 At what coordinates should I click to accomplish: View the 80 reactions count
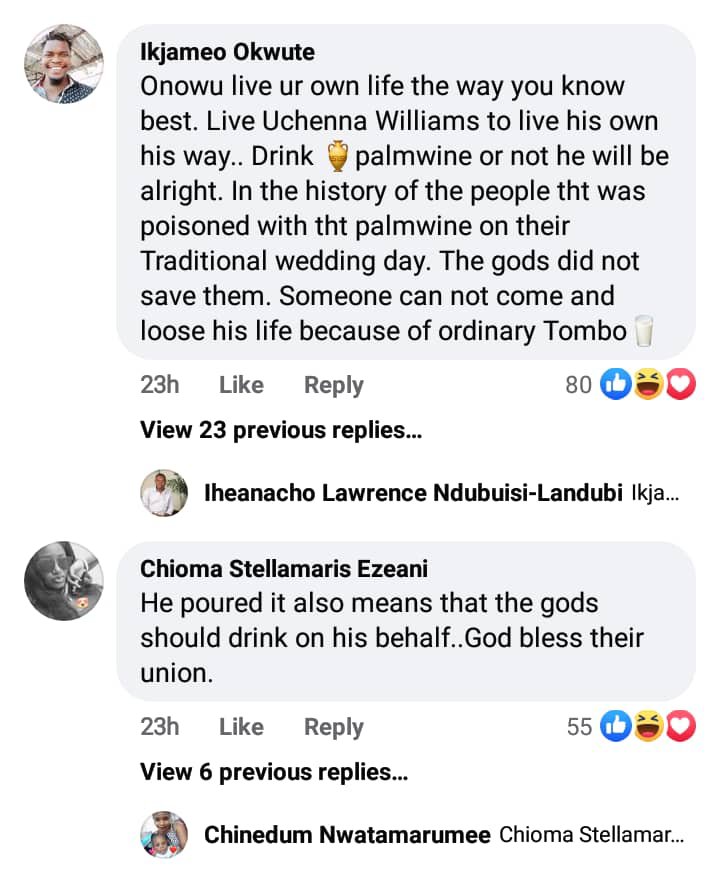(x=579, y=385)
